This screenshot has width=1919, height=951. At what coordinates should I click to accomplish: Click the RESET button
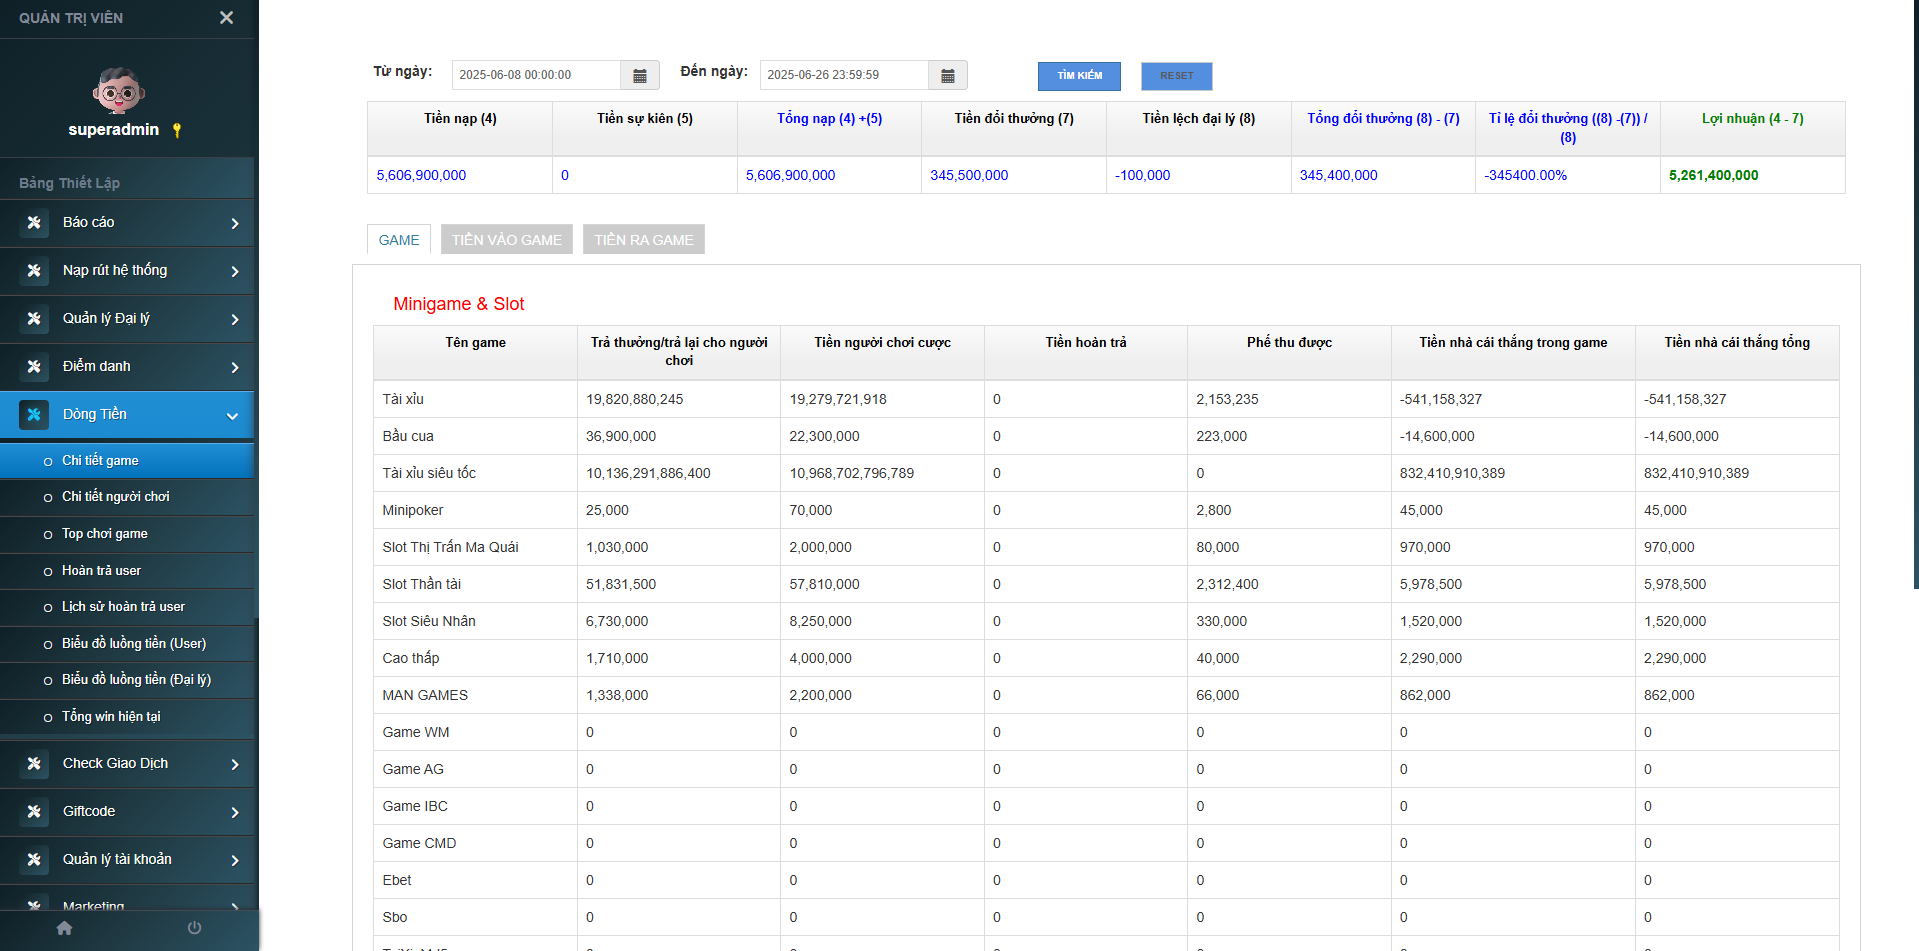(1177, 76)
